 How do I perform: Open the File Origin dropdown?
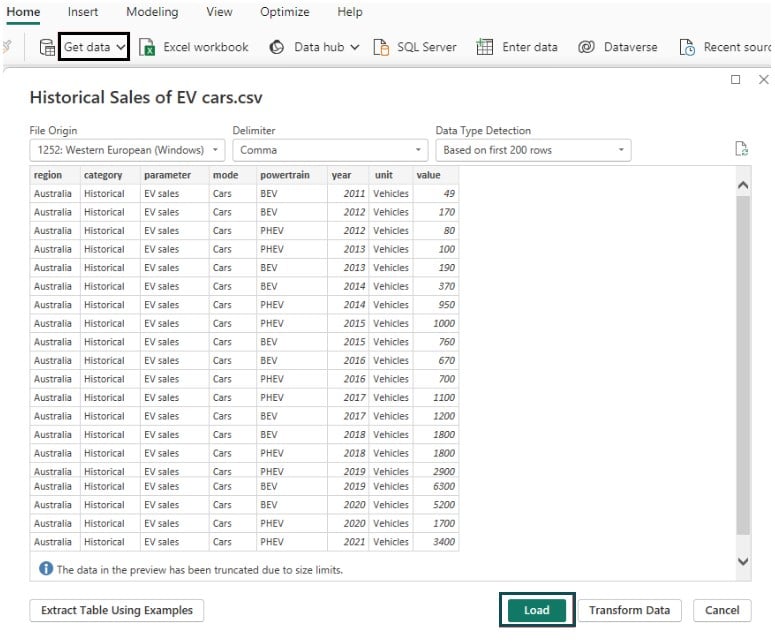pyautogui.click(x=127, y=150)
